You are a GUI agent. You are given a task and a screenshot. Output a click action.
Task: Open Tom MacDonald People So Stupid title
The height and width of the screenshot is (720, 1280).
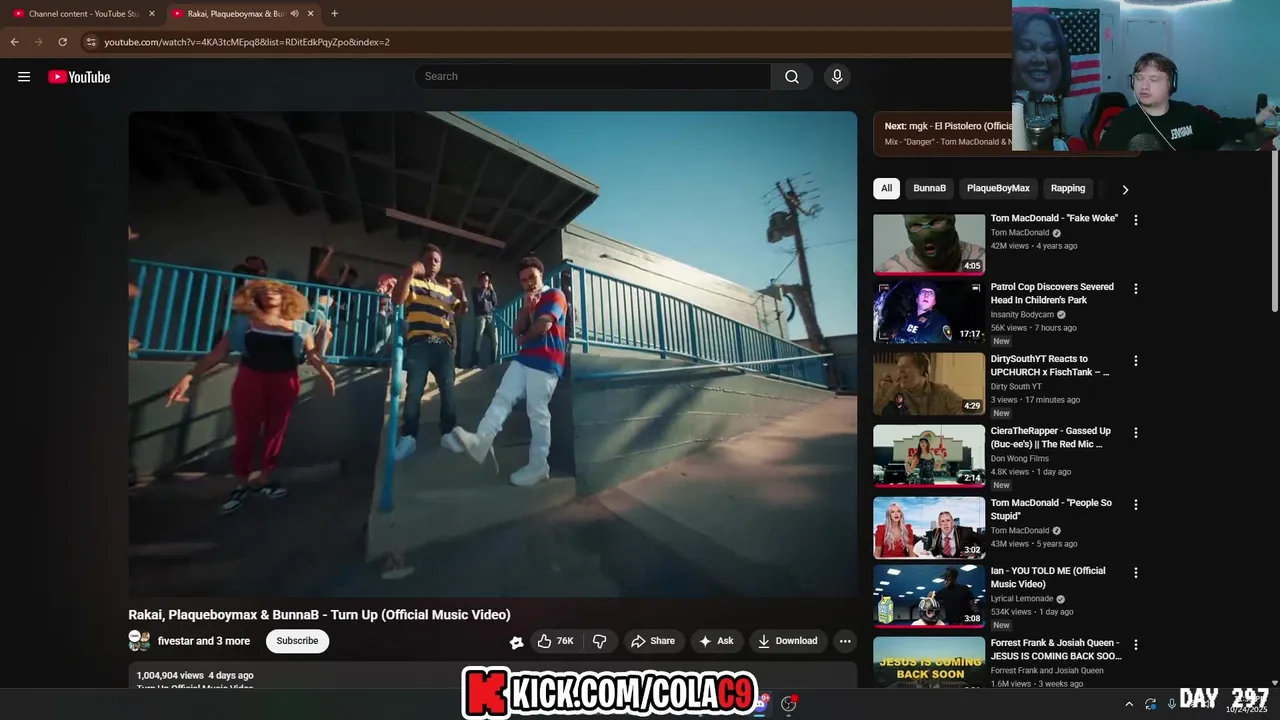click(x=1051, y=509)
